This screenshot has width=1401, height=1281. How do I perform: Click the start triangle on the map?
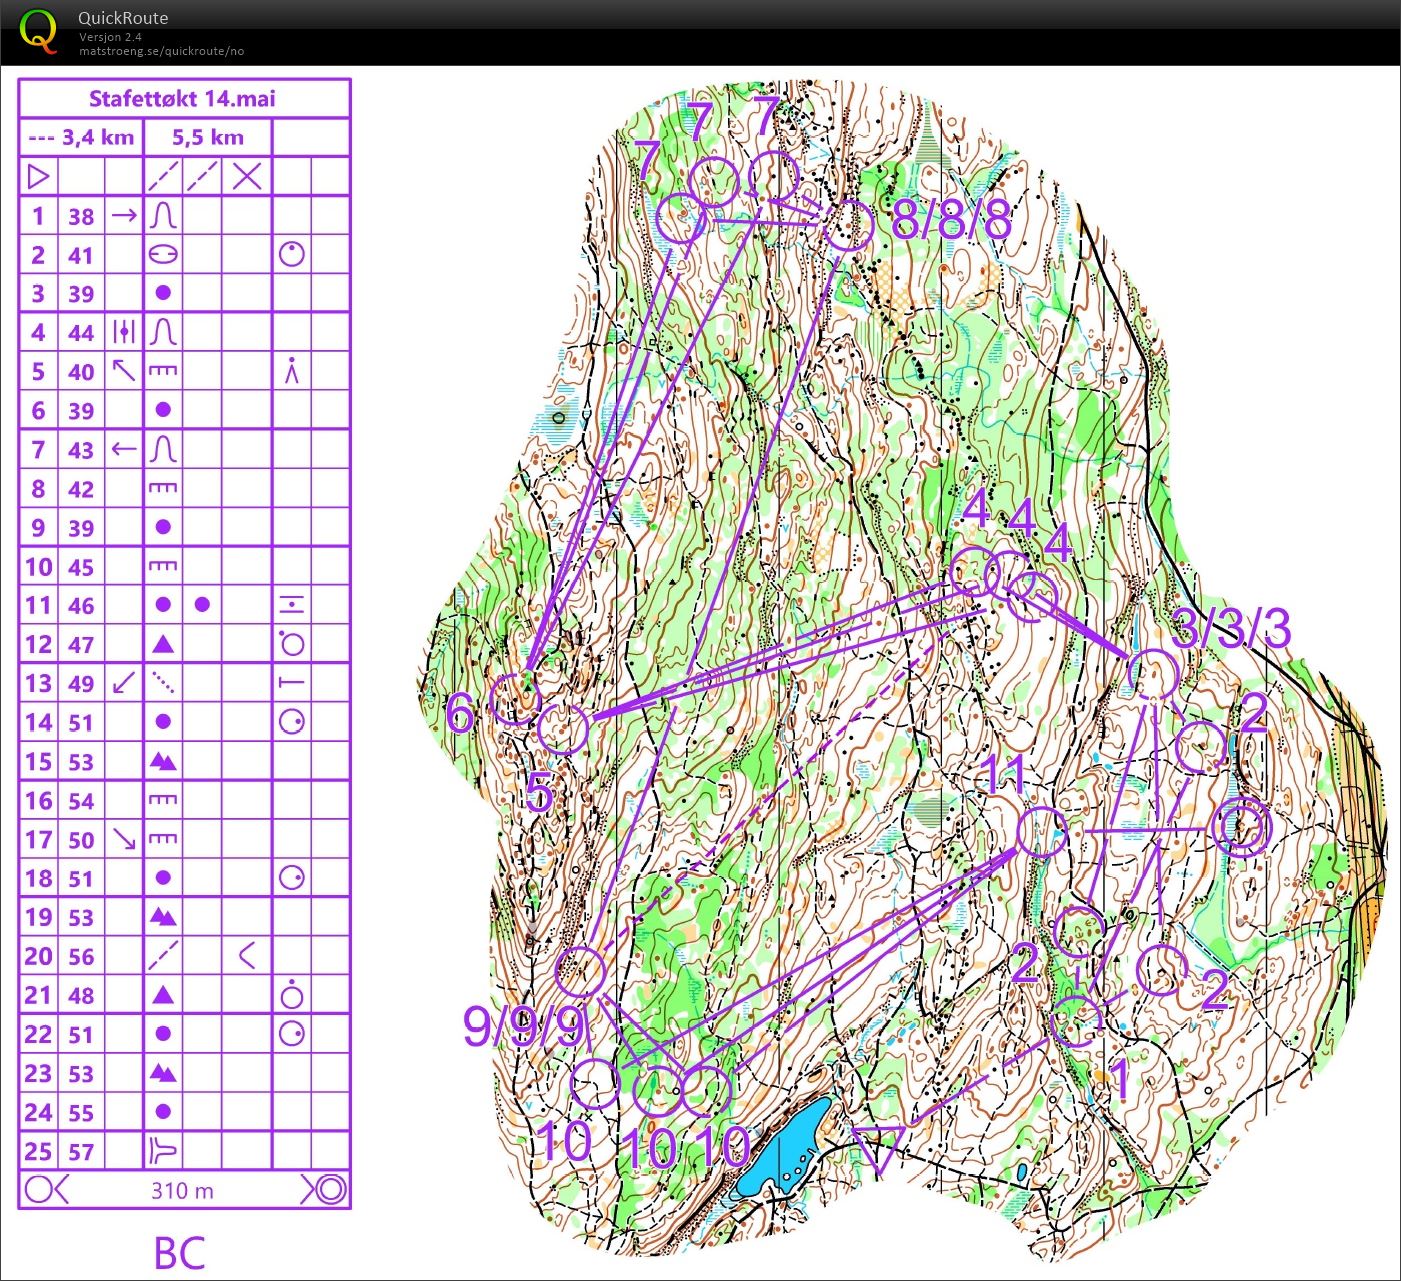878,1148
